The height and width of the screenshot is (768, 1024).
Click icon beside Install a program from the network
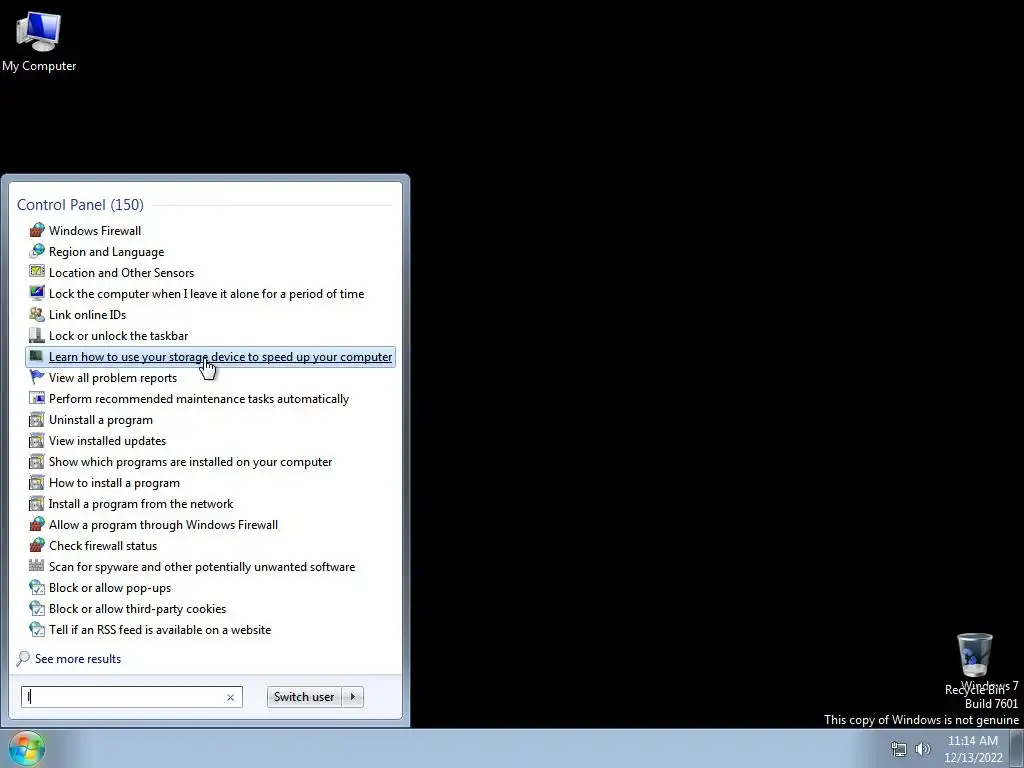[37, 504]
